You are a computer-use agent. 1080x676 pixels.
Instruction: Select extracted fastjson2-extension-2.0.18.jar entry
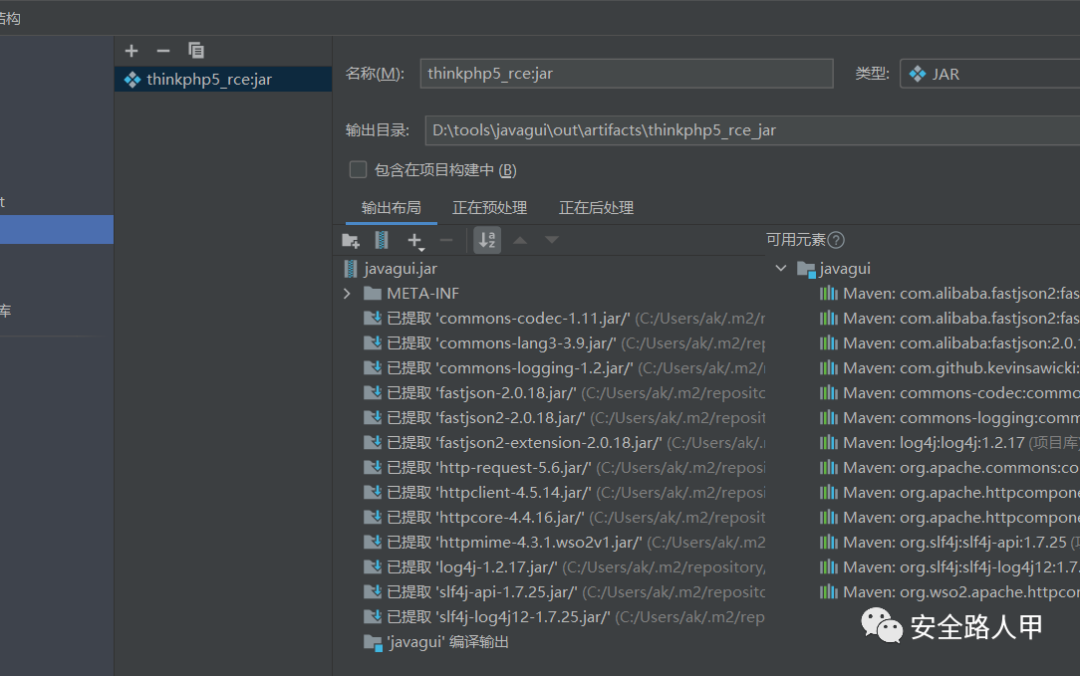point(563,442)
